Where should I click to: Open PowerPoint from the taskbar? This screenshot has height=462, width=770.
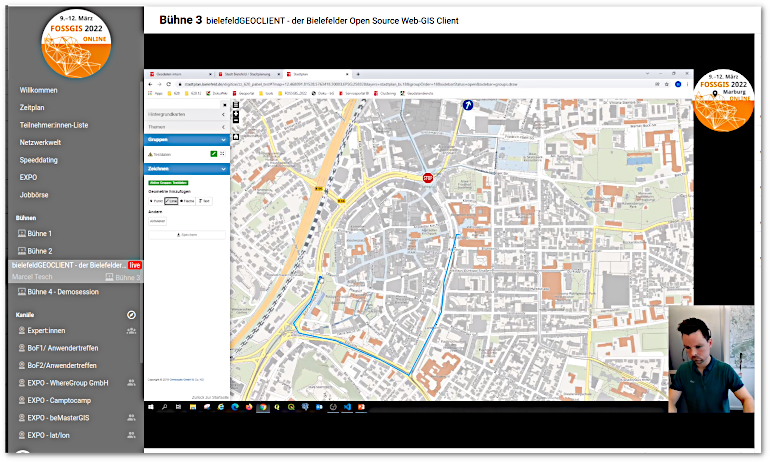coord(361,407)
